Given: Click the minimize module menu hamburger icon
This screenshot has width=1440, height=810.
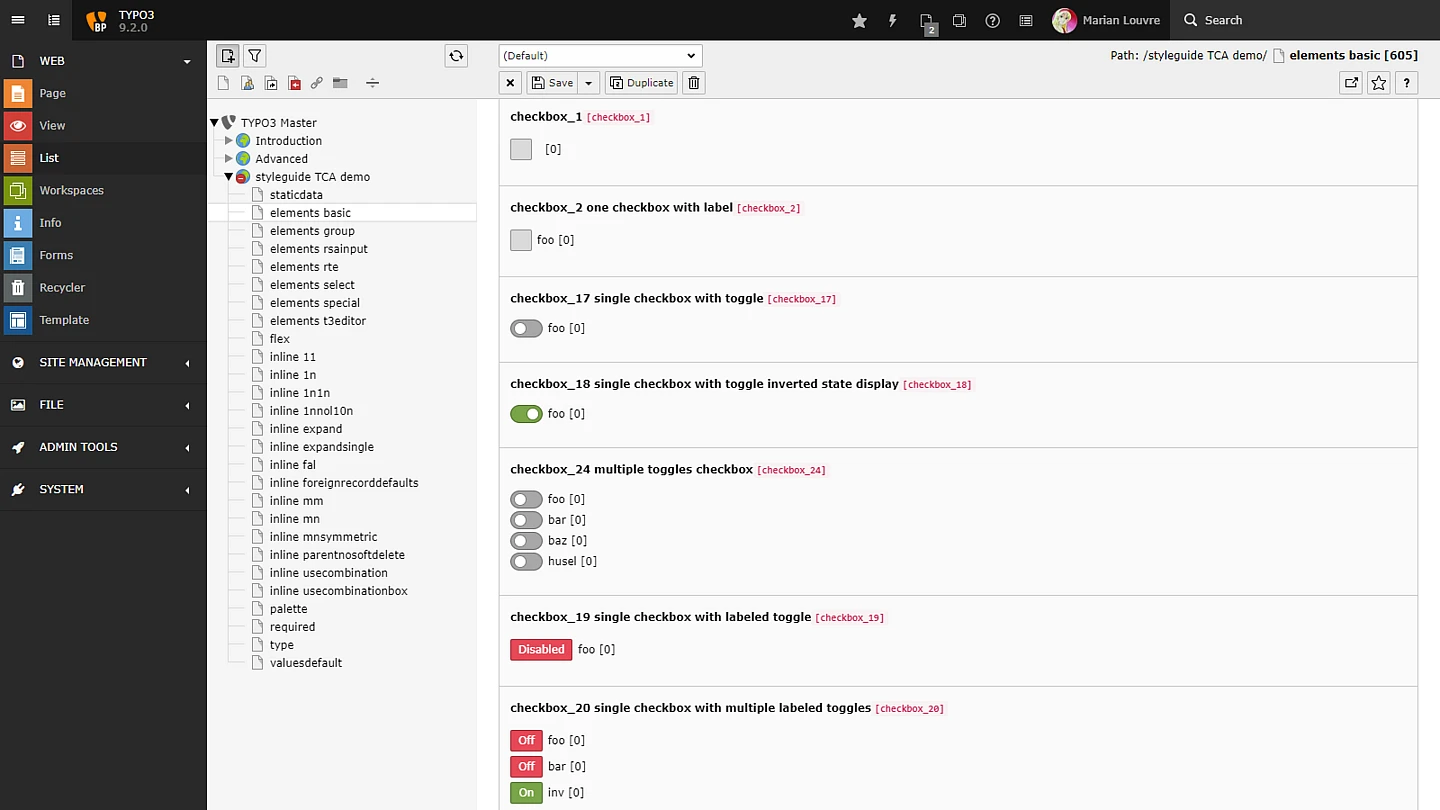Looking at the screenshot, I should (18, 20).
